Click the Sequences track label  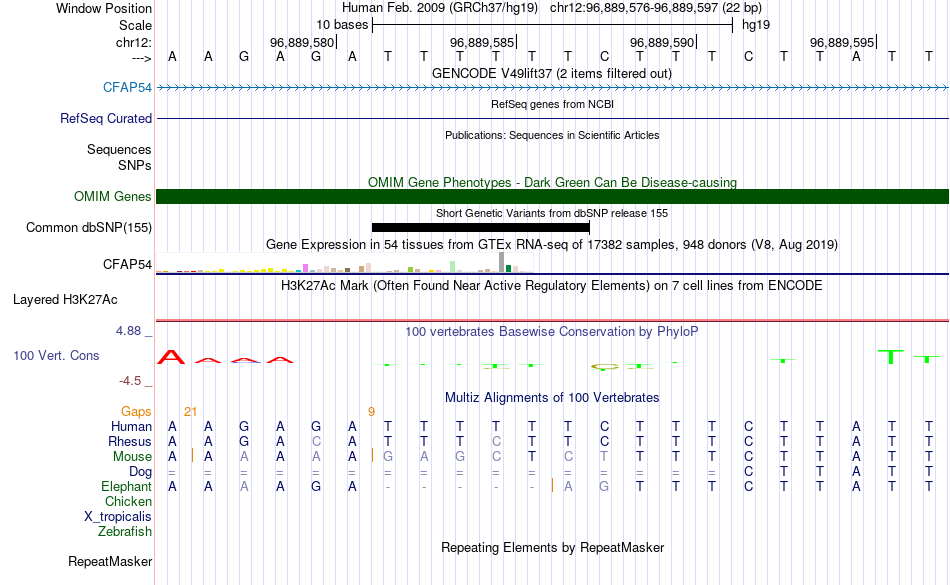119,150
